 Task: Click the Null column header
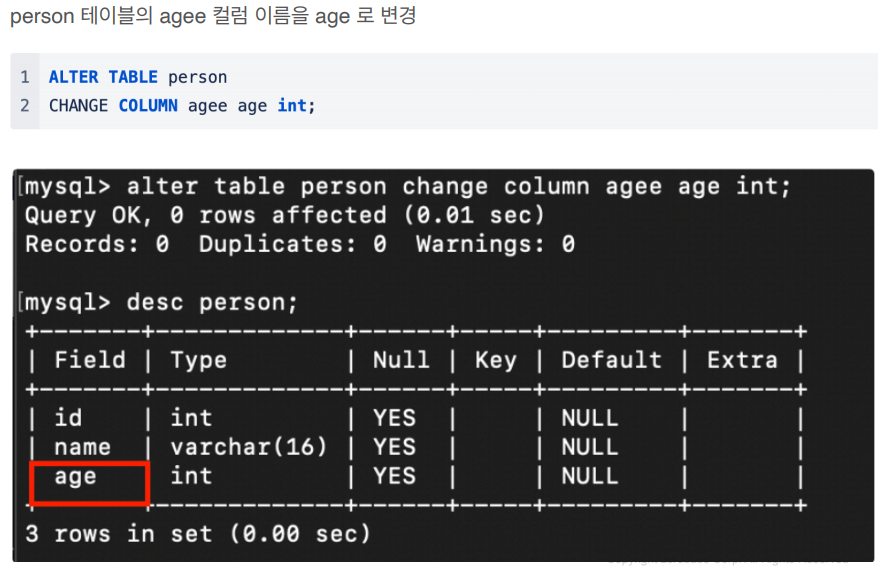pyautogui.click(x=402, y=360)
